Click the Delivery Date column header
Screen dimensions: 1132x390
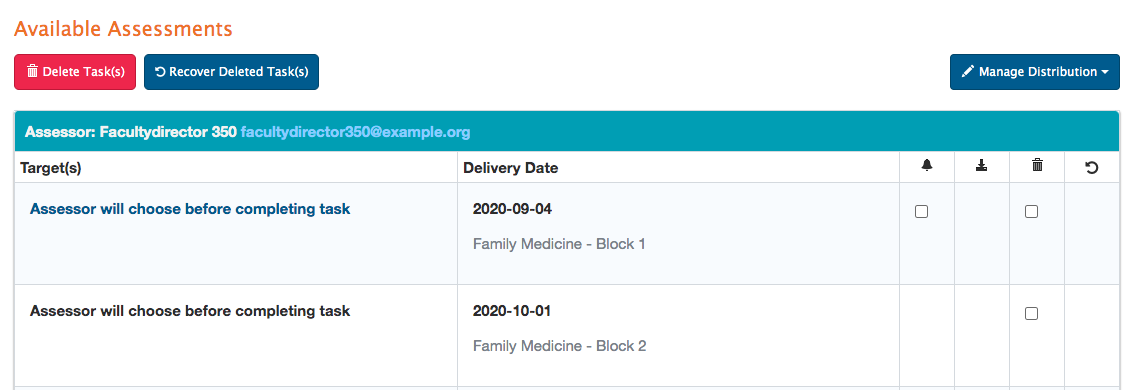tap(510, 168)
